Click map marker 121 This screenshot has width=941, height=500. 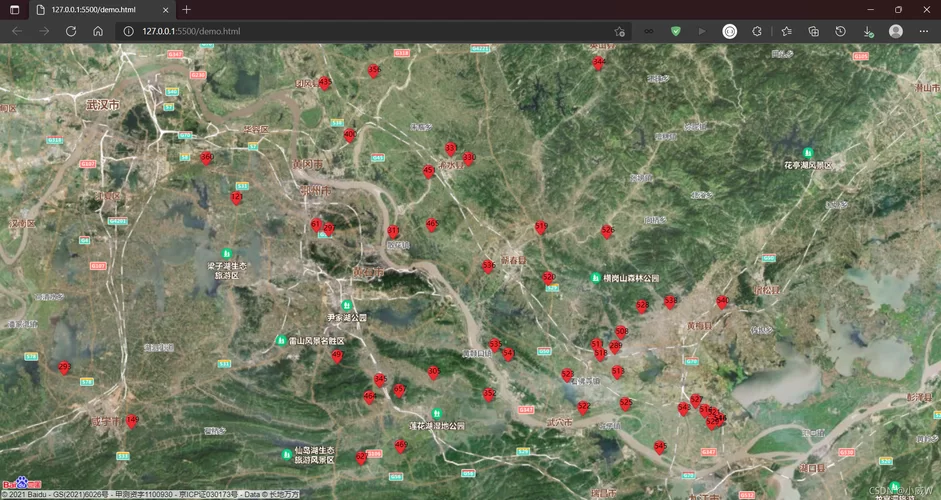[236, 197]
